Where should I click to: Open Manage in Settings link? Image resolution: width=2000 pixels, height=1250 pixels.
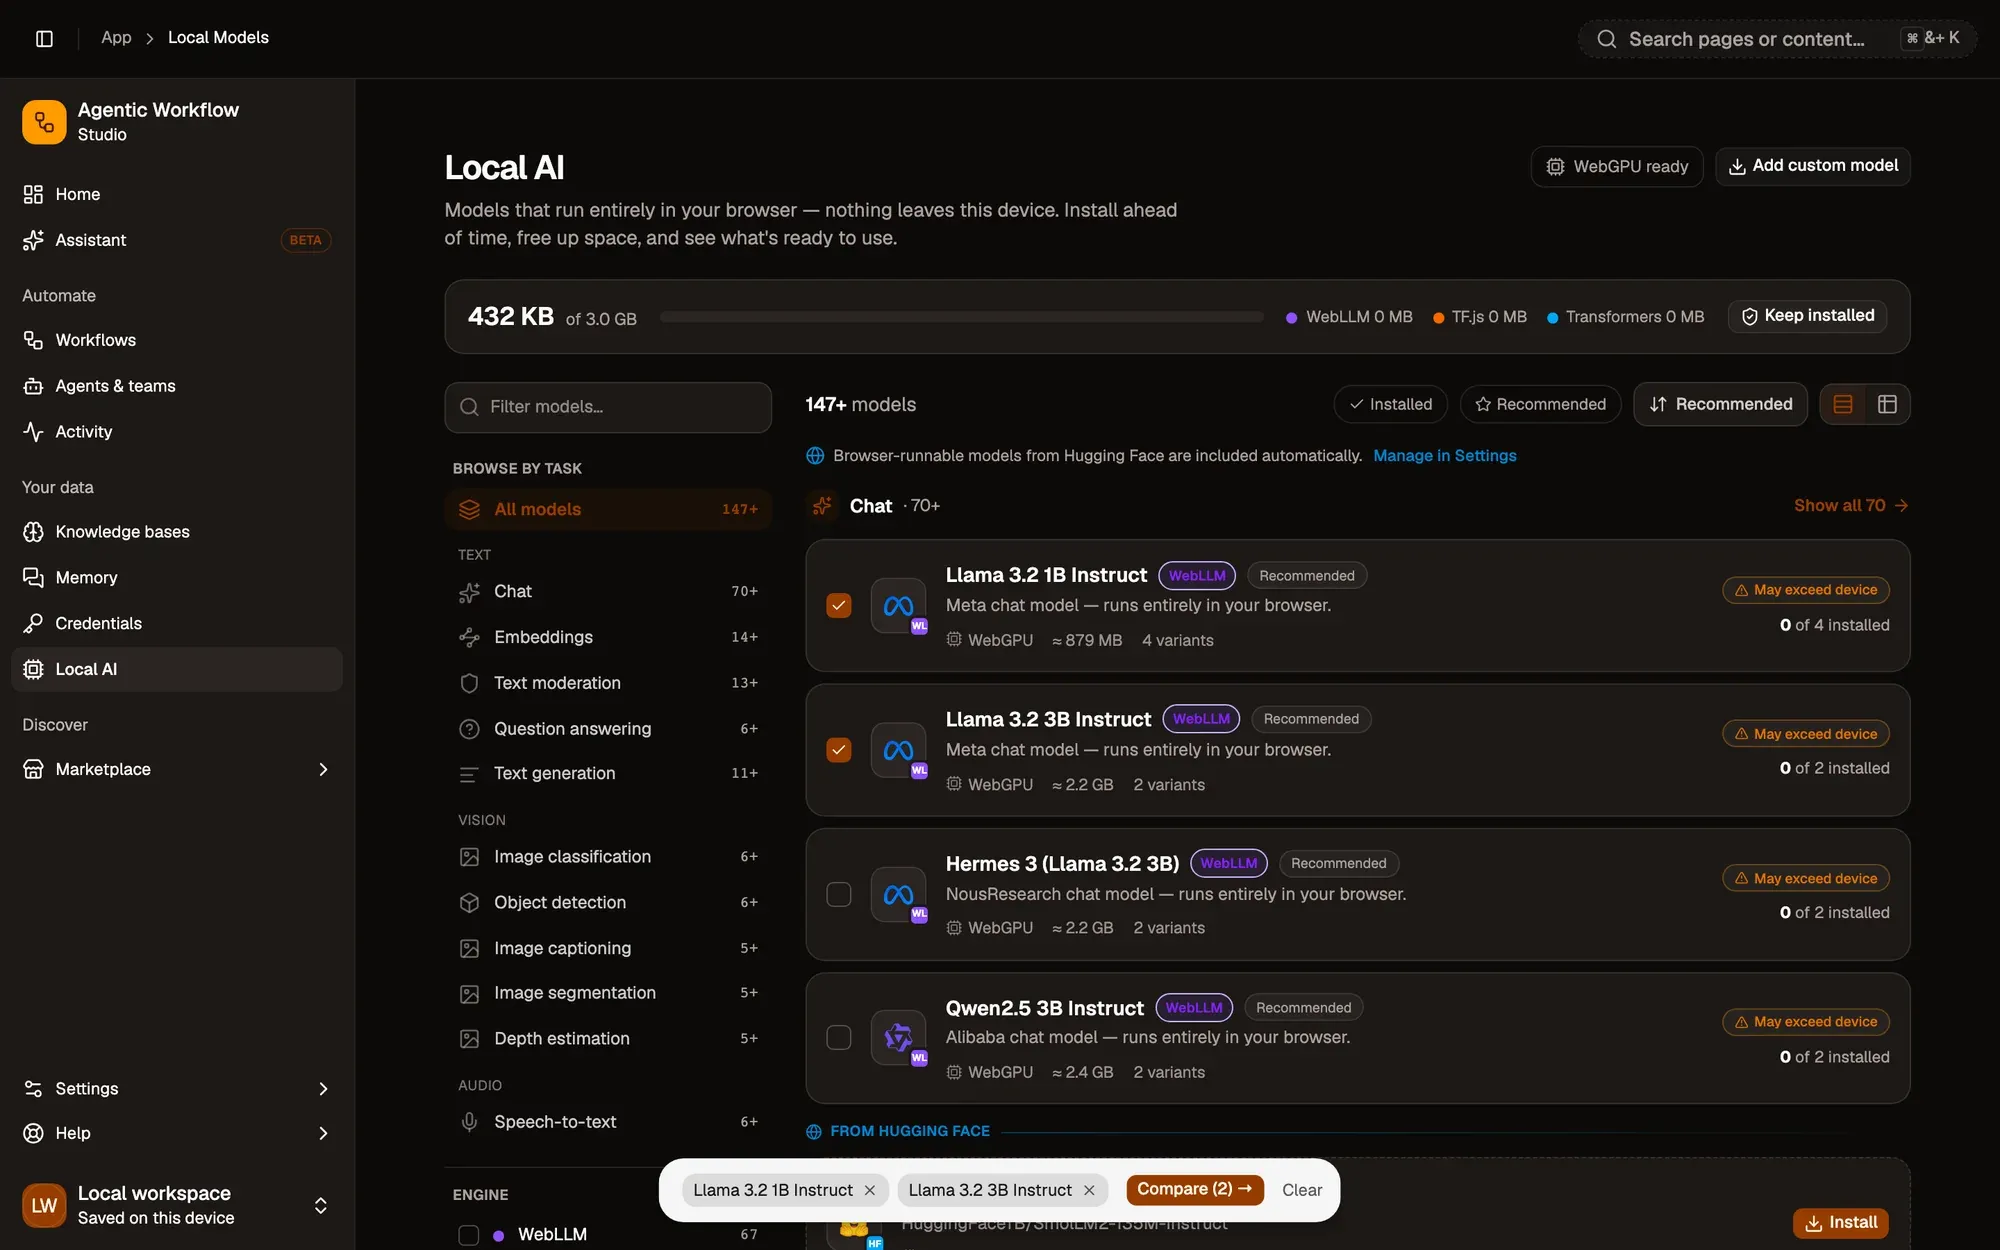point(1444,456)
